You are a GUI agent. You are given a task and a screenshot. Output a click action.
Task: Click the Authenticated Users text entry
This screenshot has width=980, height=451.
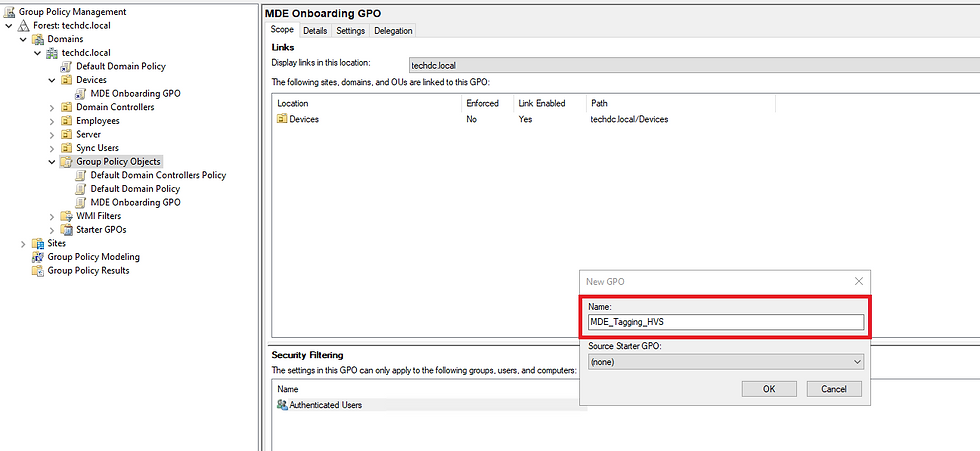(x=326, y=405)
